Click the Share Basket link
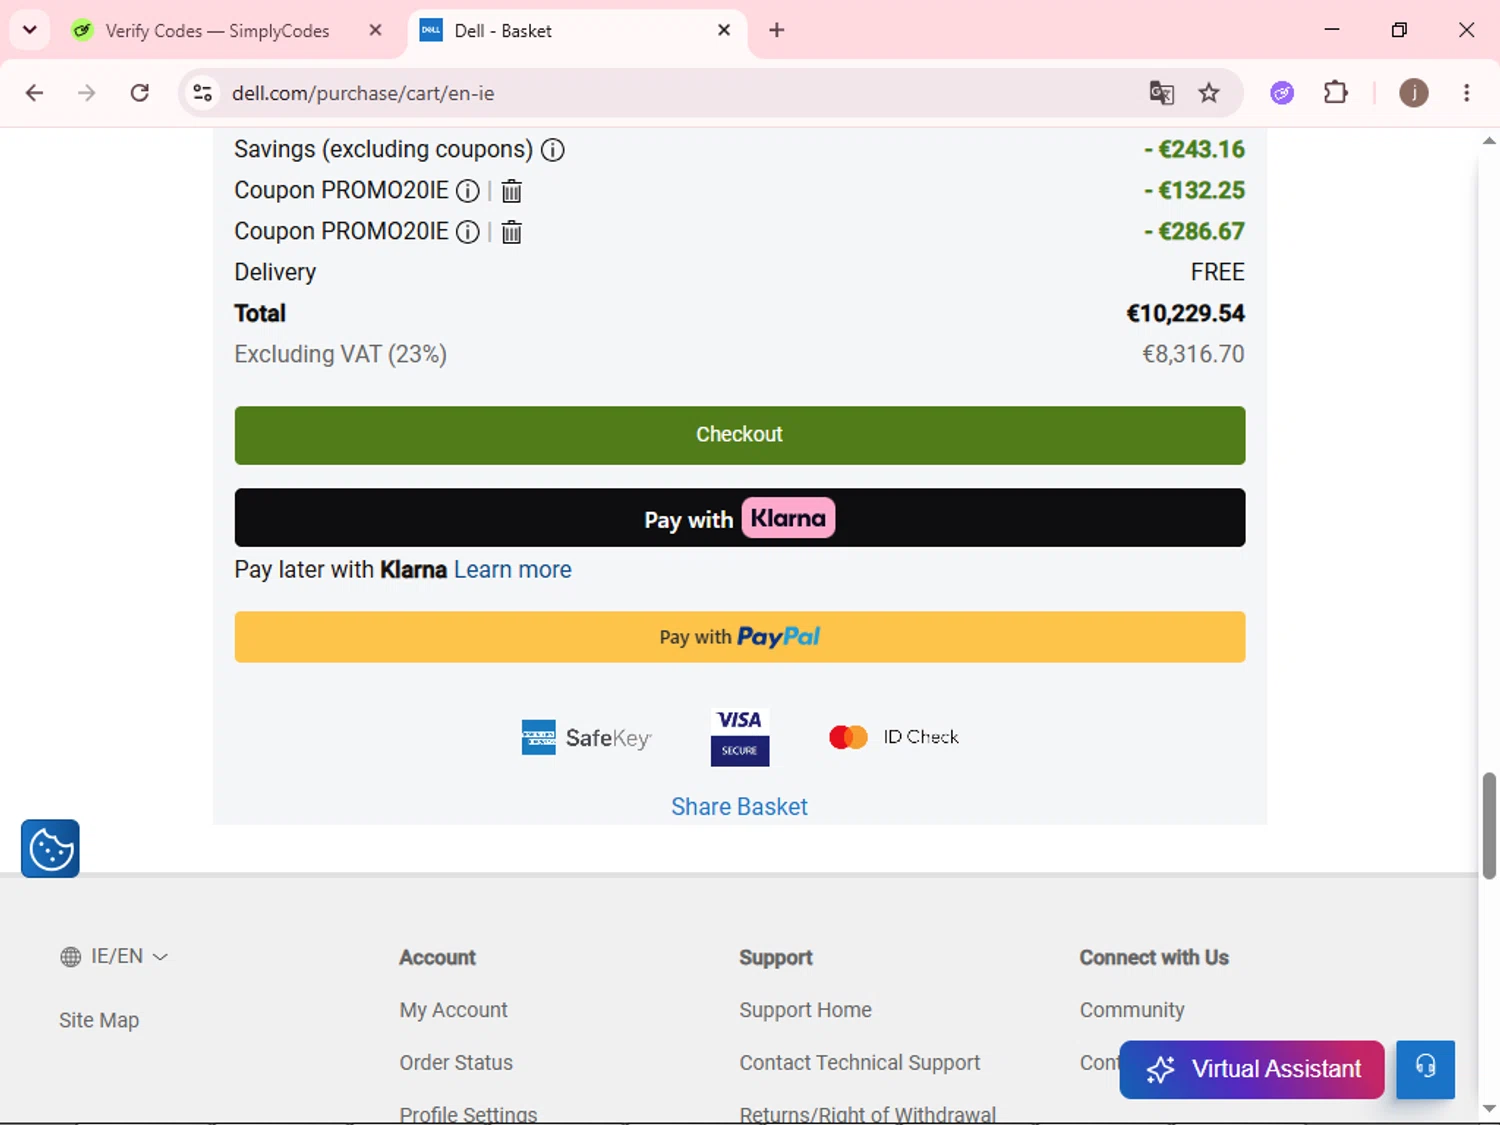Image resolution: width=1500 pixels, height=1125 pixels. point(739,807)
